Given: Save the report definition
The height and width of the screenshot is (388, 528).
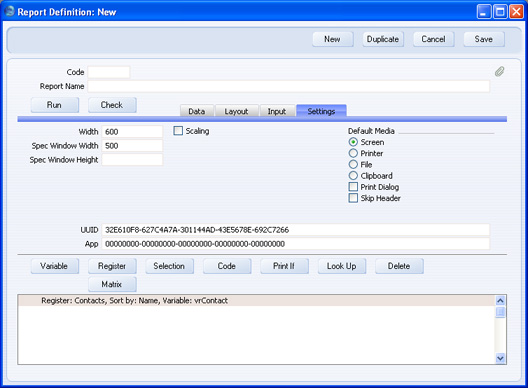Looking at the screenshot, I should 484,39.
